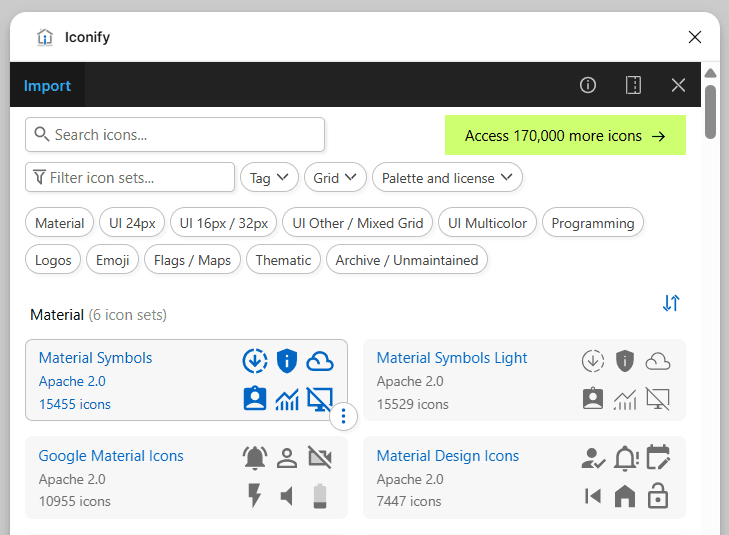Click account check icon in Material Design Icons
The image size is (729, 535).
[593, 458]
